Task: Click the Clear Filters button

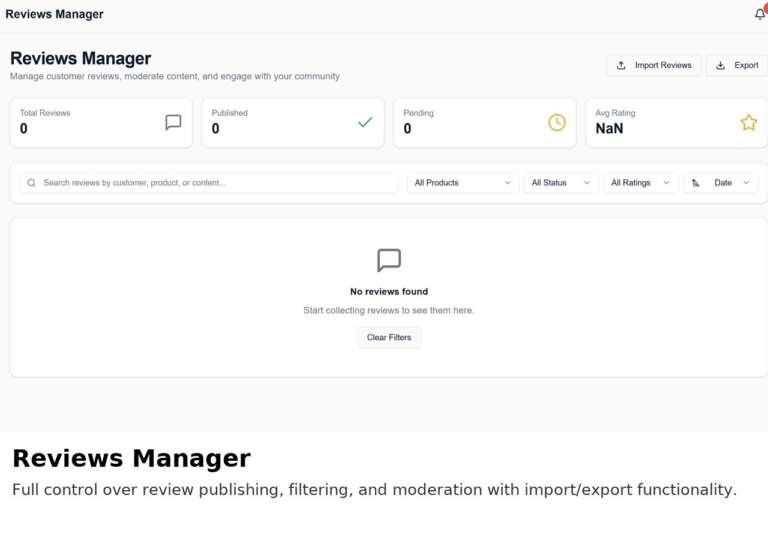Action: pyautogui.click(x=389, y=337)
